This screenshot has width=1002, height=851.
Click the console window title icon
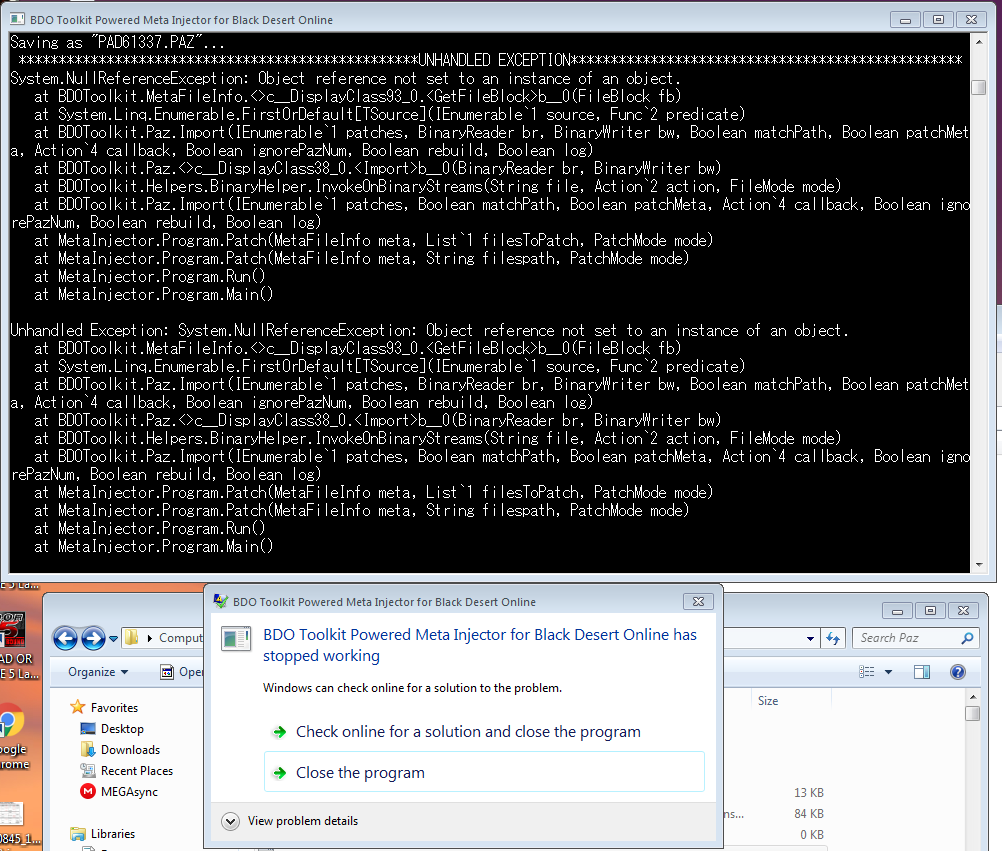pos(17,19)
